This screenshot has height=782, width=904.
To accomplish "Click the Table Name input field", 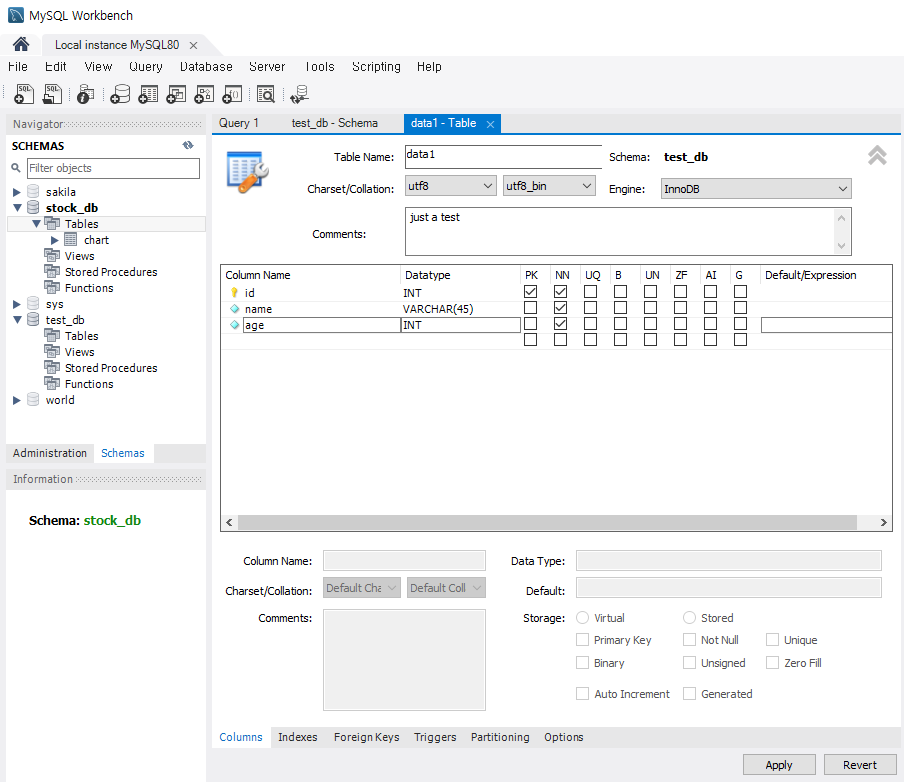I will click(x=503, y=156).
